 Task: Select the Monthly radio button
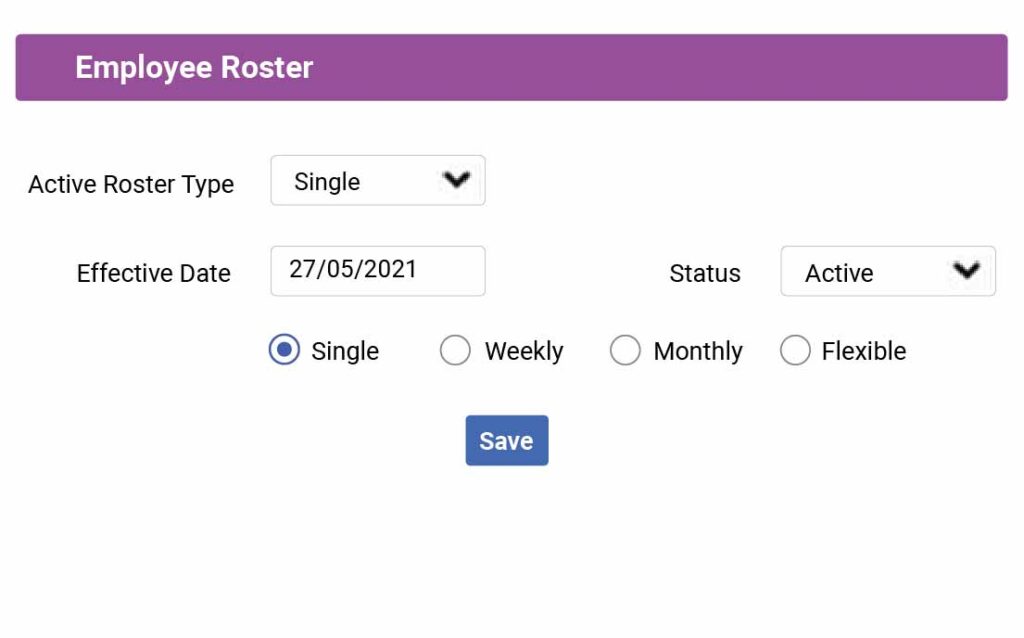[625, 350]
